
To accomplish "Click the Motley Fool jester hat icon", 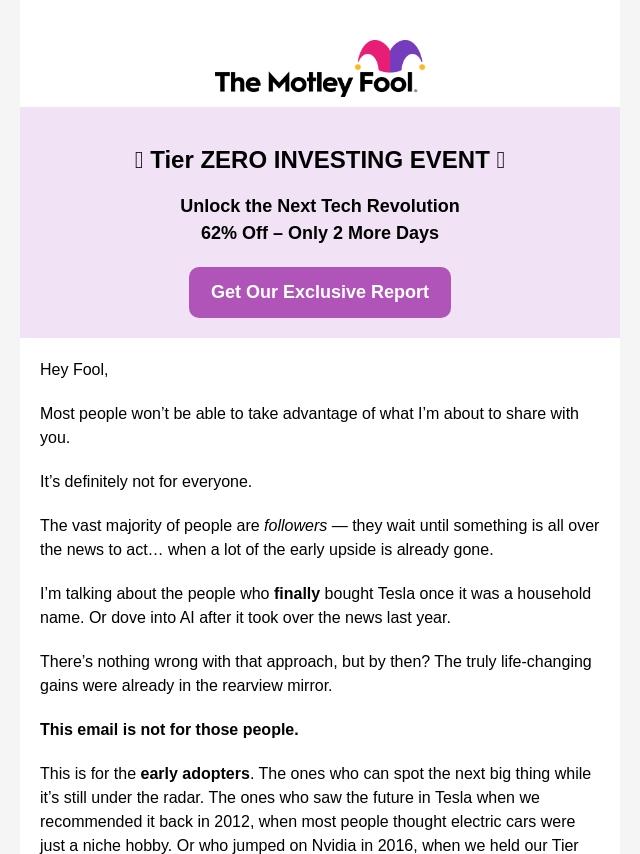I will (x=390, y=57).
